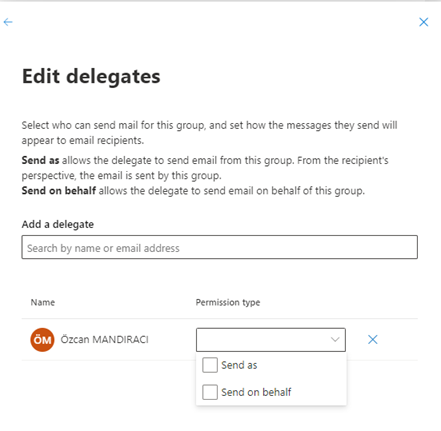Click the ÖM avatar circle
441x431 pixels.
click(x=42, y=340)
